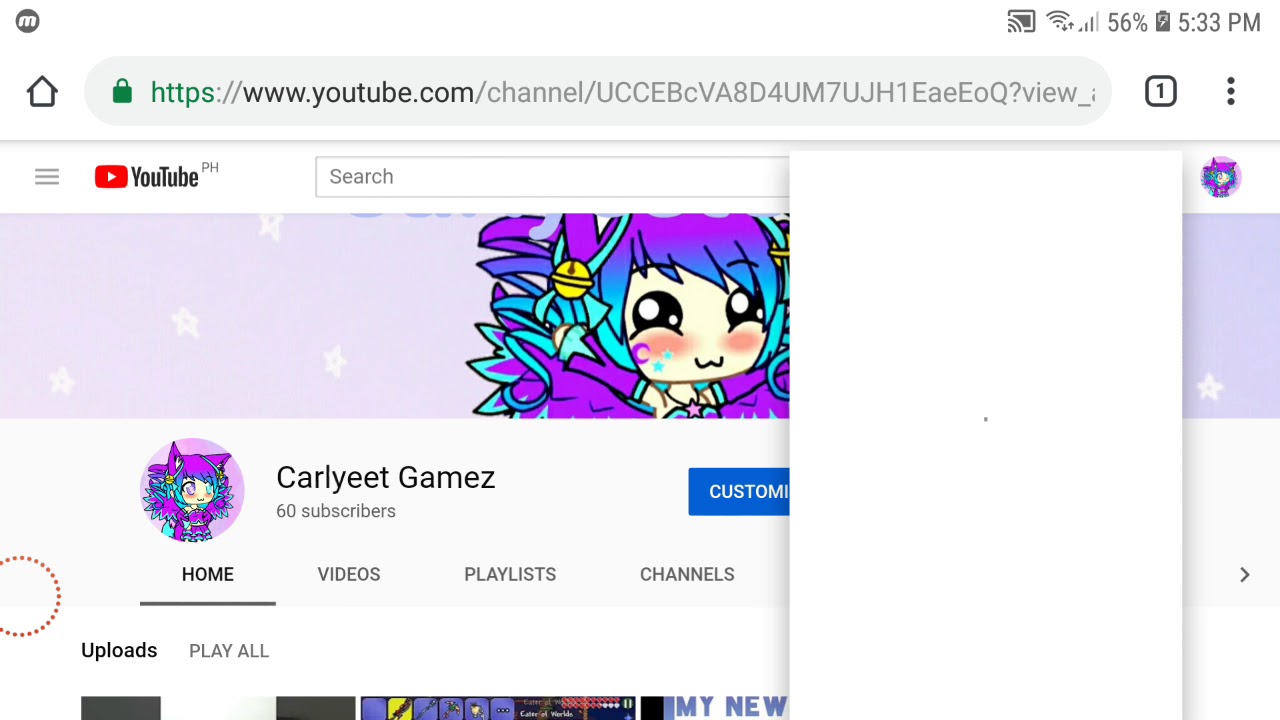Switch to the VIDEOS tab
The height and width of the screenshot is (720, 1280).
click(349, 574)
